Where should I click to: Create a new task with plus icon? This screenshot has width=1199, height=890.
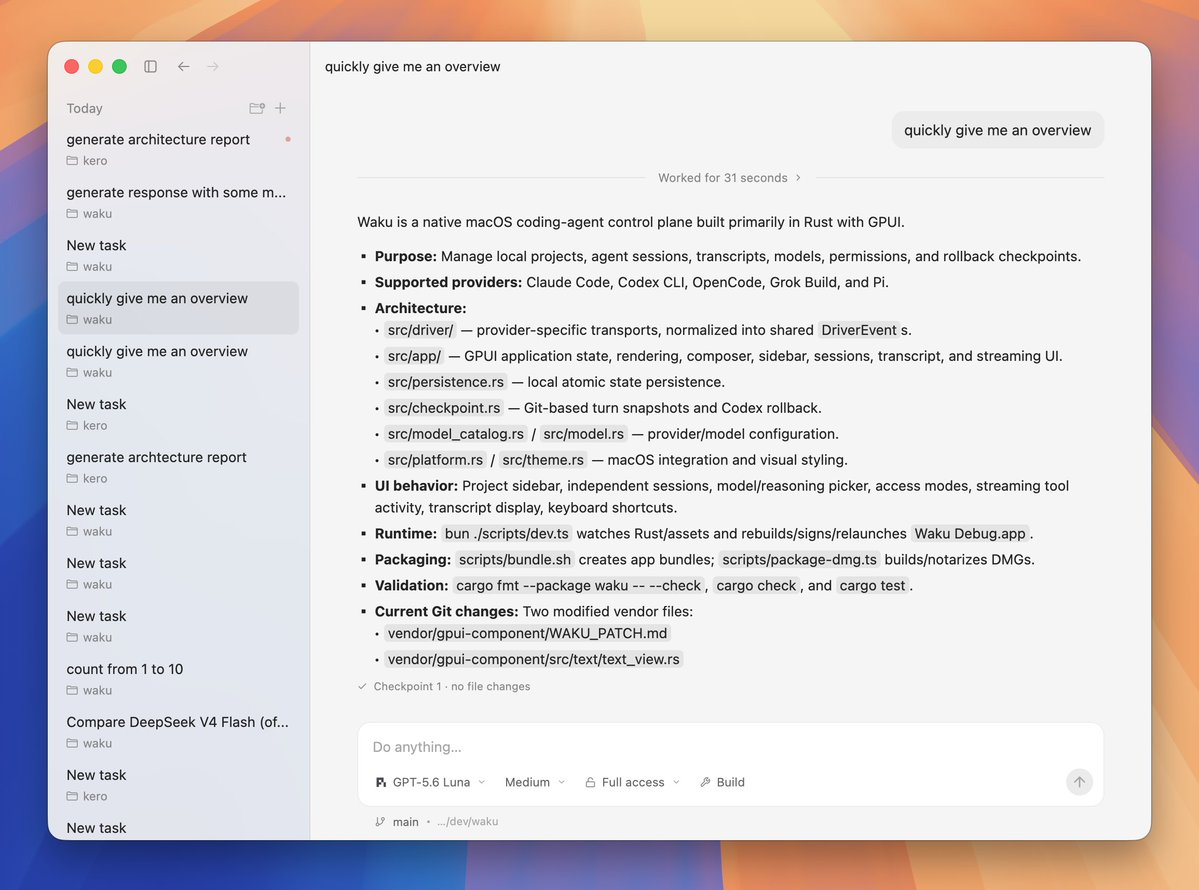tap(281, 109)
